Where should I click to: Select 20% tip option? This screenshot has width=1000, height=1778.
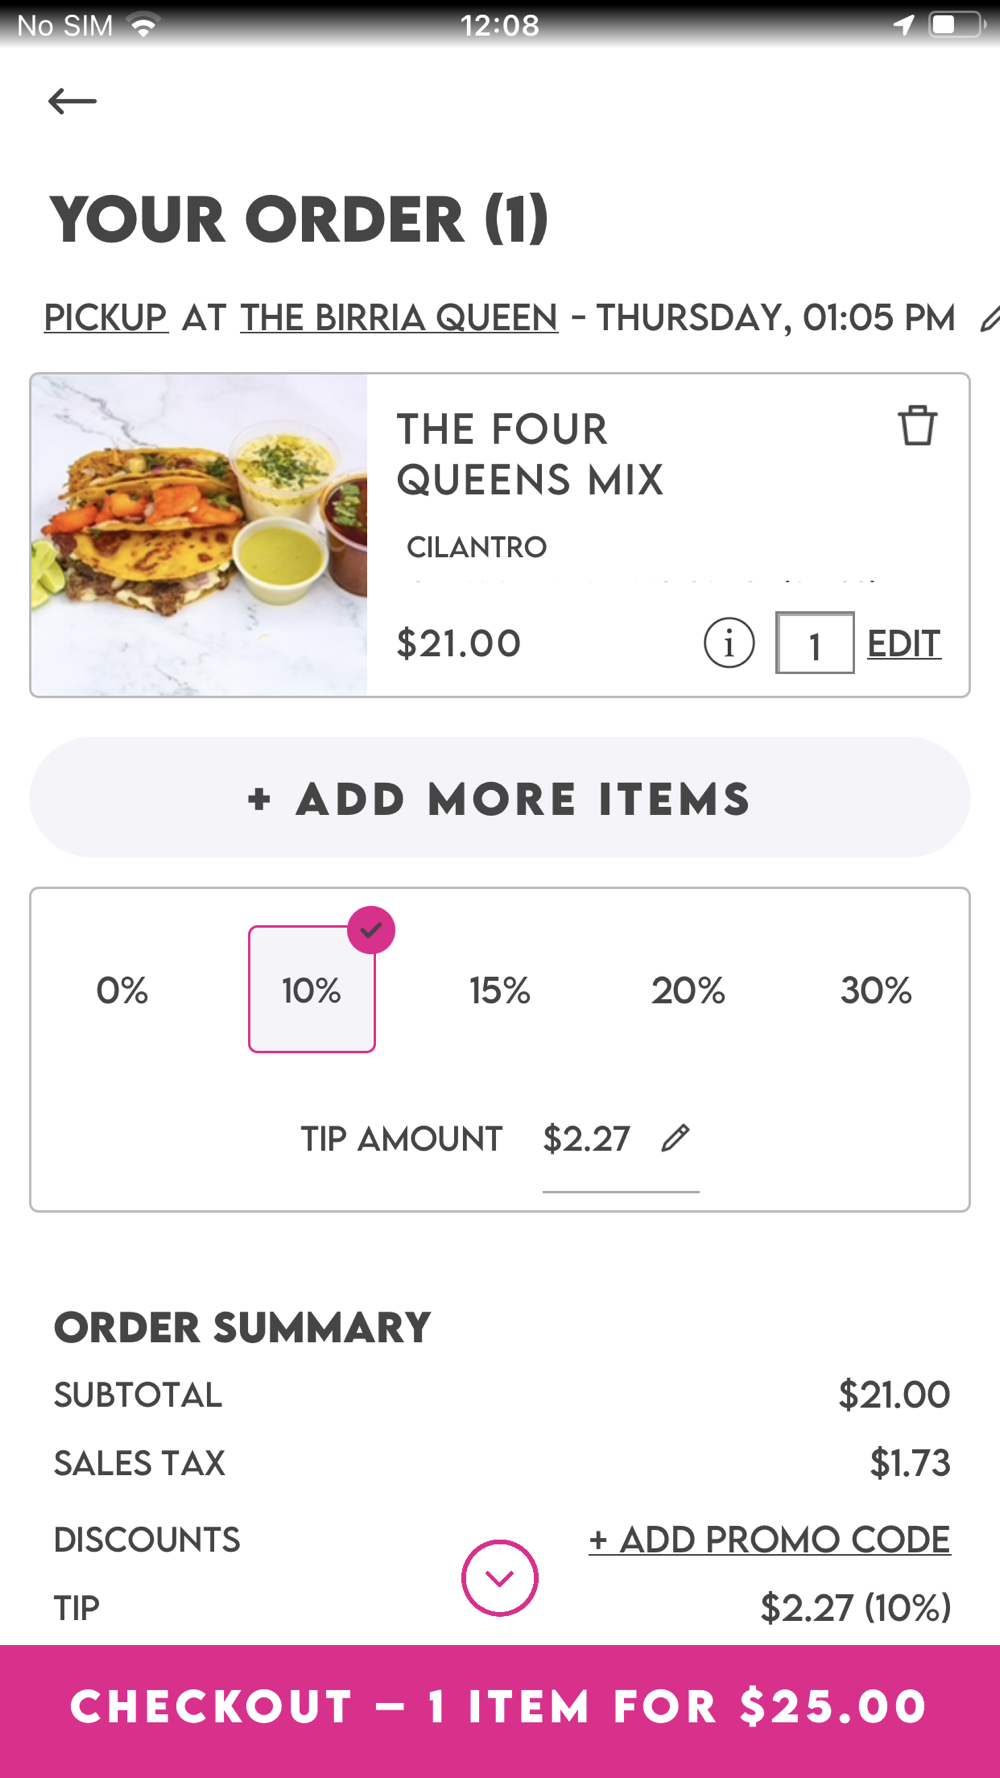[688, 990]
